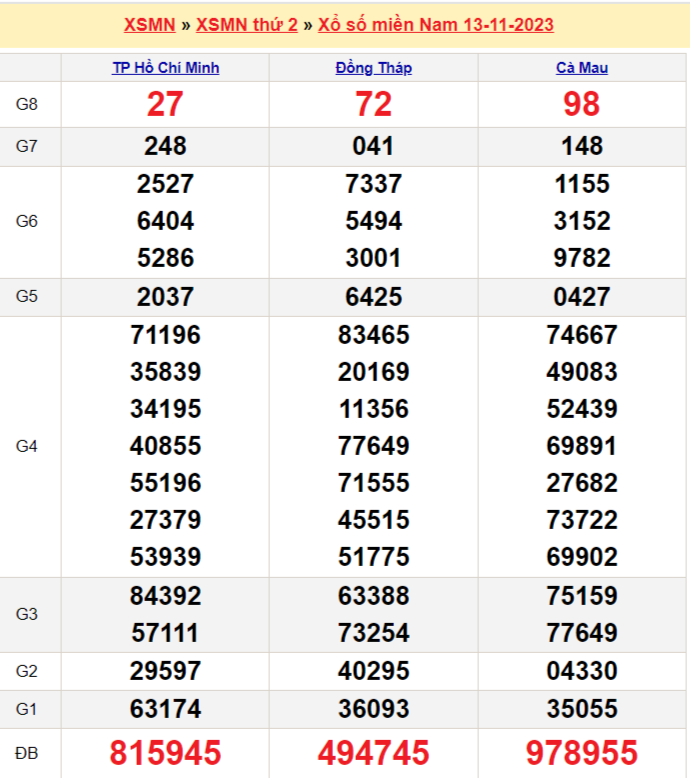690x778 pixels.
Task: Click G5 result 0427
Action: pos(582,297)
